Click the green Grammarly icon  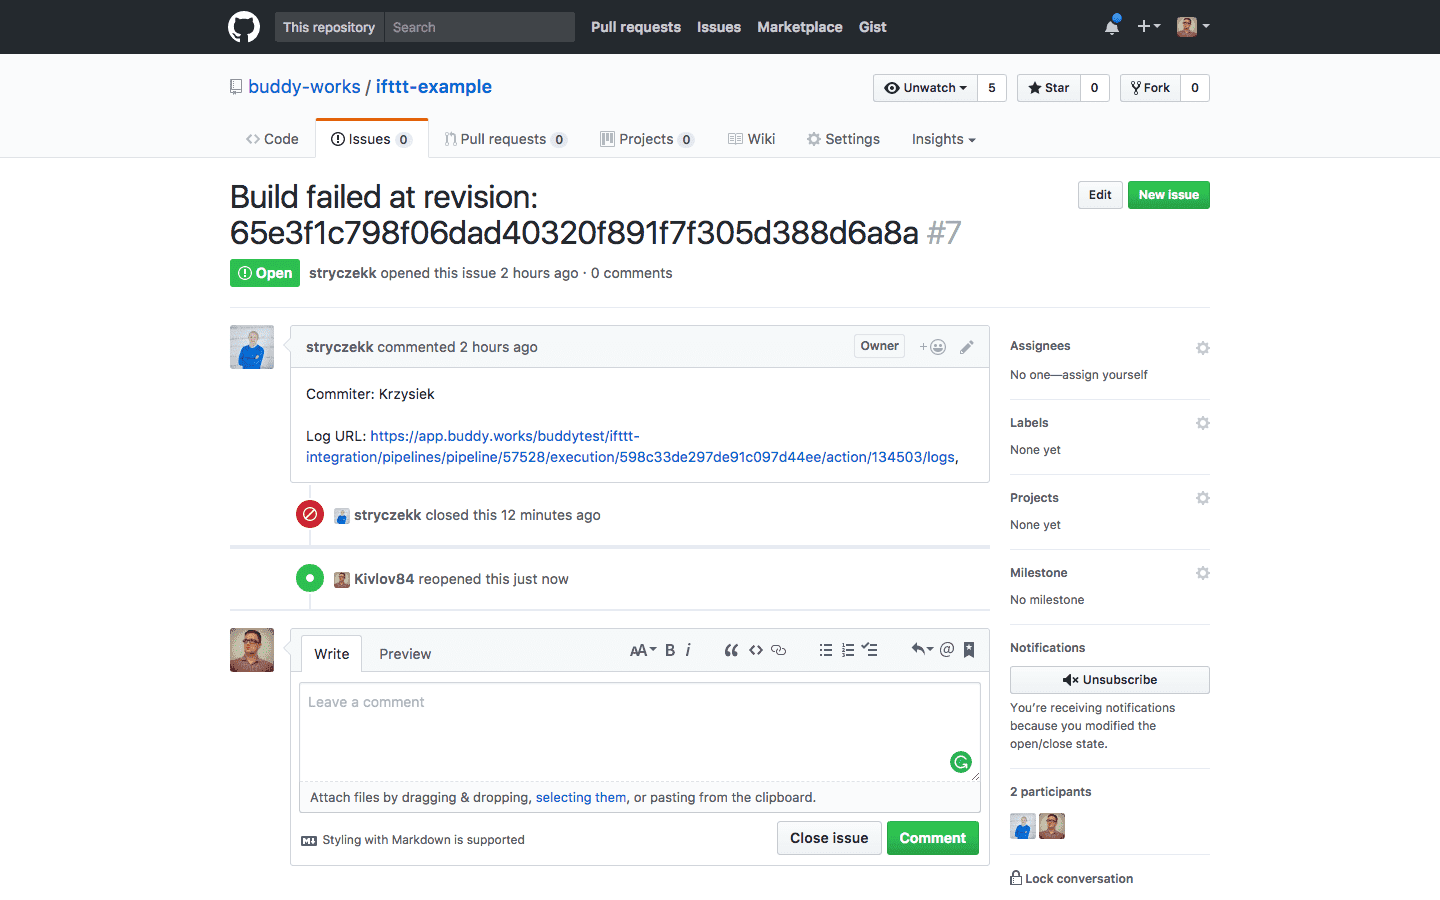pyautogui.click(x=961, y=763)
